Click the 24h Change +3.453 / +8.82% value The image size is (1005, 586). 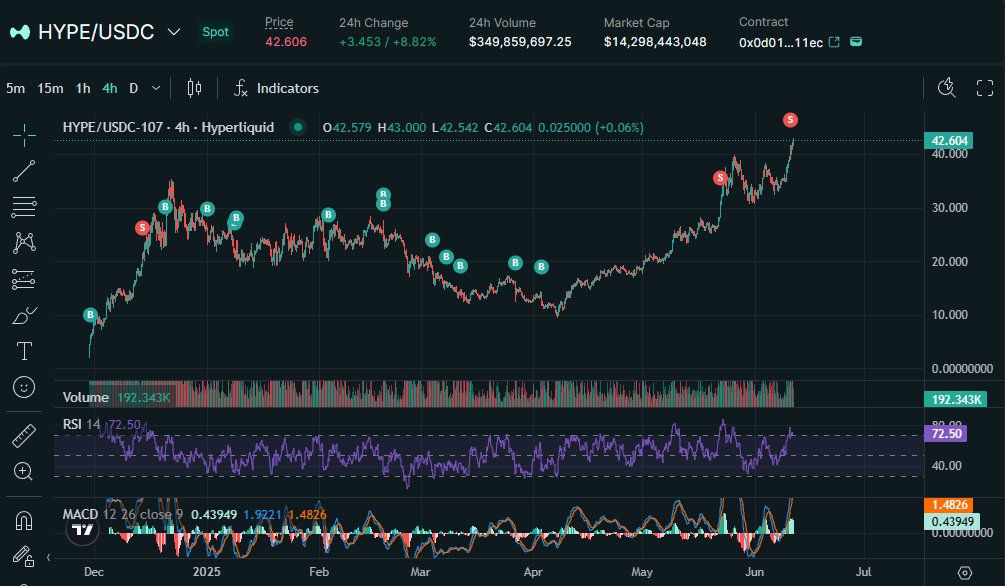tap(388, 42)
